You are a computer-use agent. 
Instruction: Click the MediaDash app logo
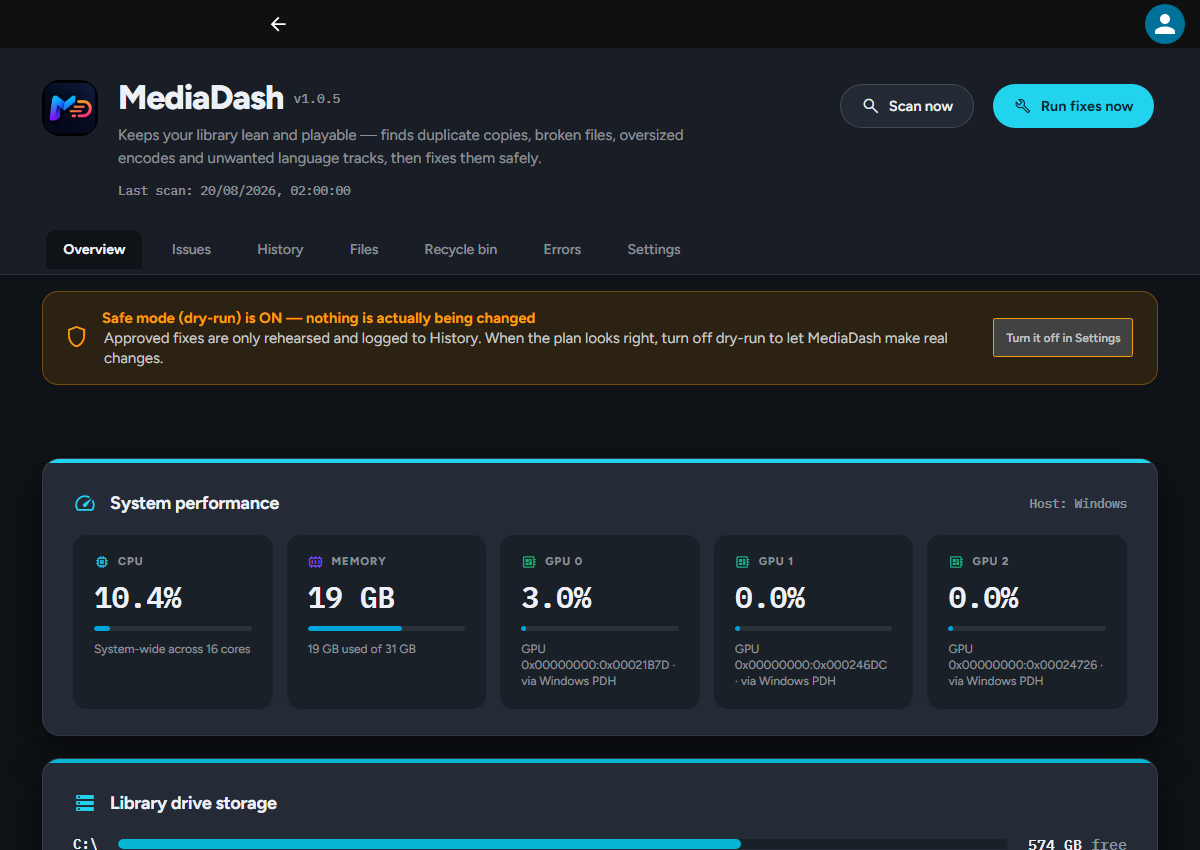tap(70, 108)
